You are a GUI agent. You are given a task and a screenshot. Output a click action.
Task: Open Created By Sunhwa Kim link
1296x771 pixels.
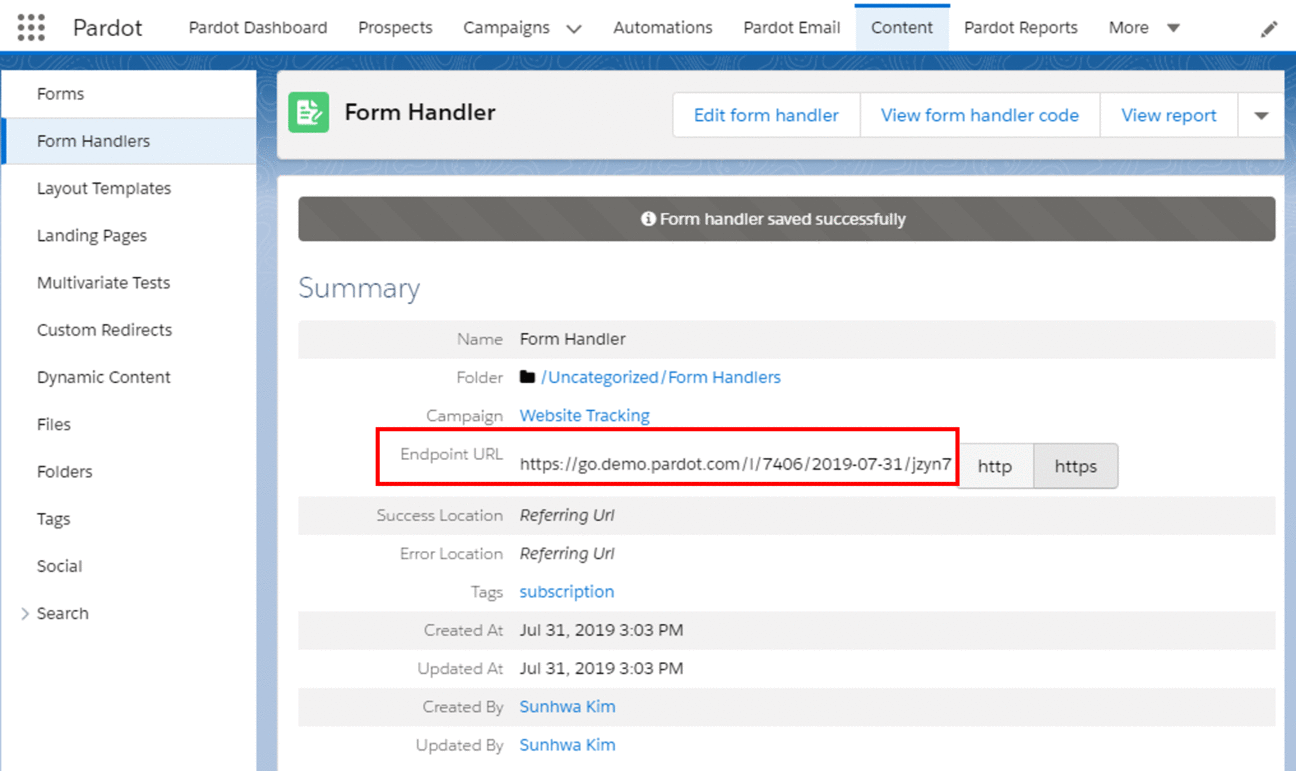click(567, 706)
